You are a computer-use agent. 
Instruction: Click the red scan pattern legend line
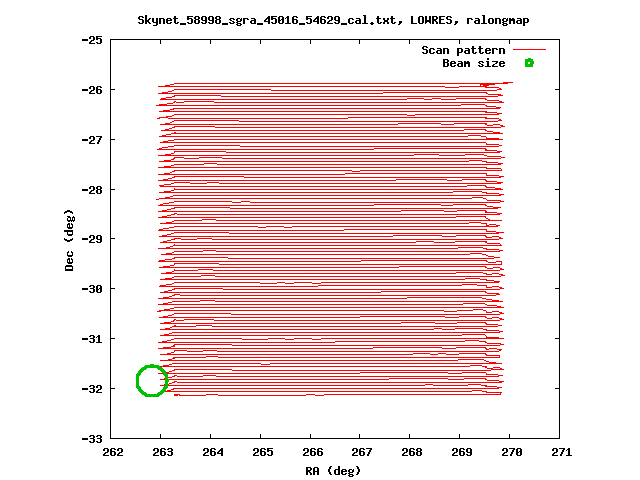529,50
